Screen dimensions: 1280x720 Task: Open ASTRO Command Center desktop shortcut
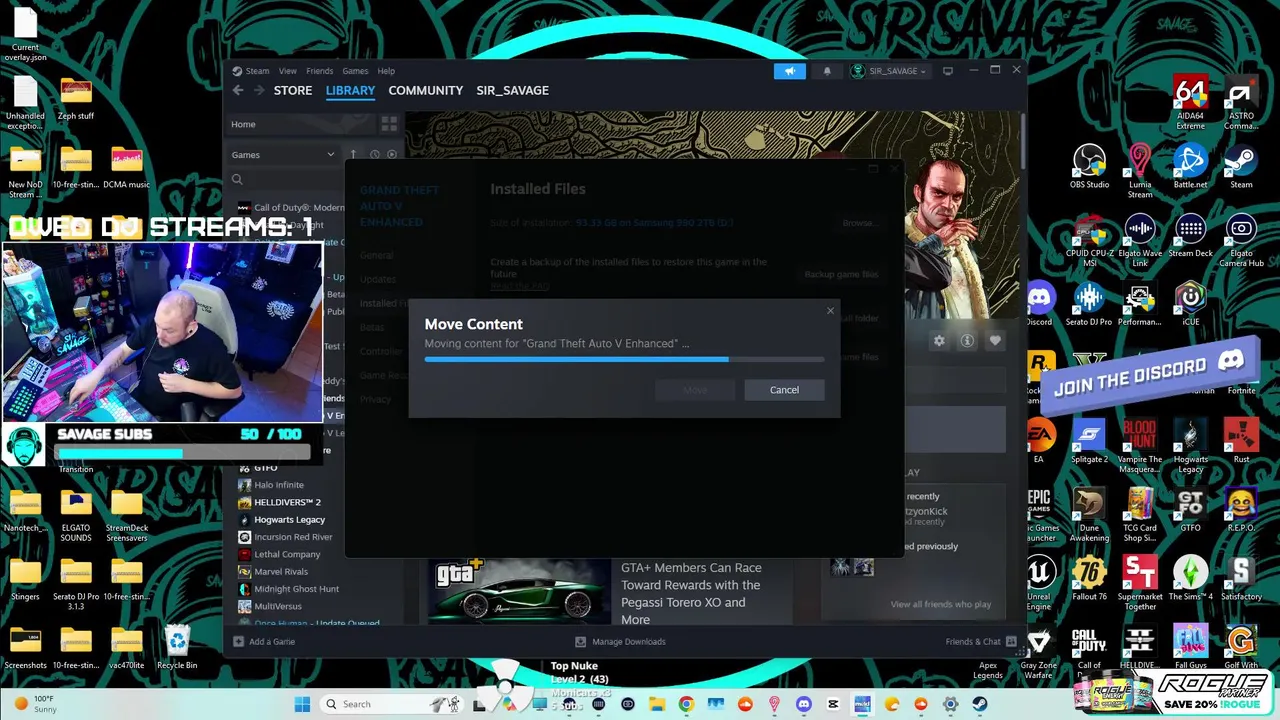click(1241, 102)
